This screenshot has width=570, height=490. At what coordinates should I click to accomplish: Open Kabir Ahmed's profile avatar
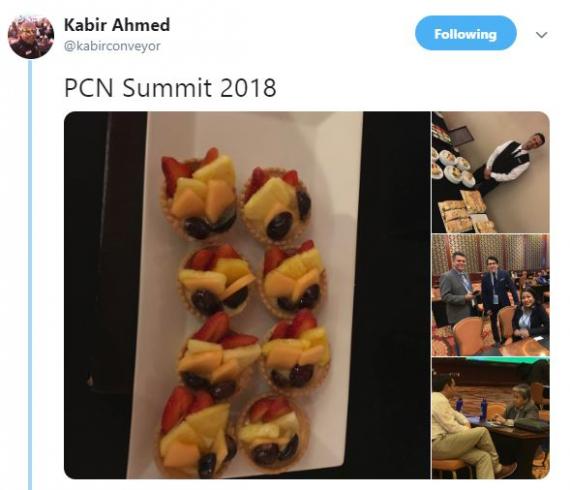(x=31, y=36)
